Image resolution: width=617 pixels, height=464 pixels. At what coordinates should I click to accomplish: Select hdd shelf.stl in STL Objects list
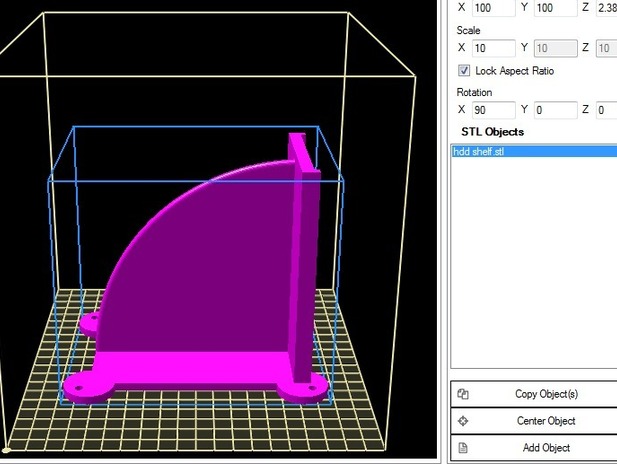[534, 152]
